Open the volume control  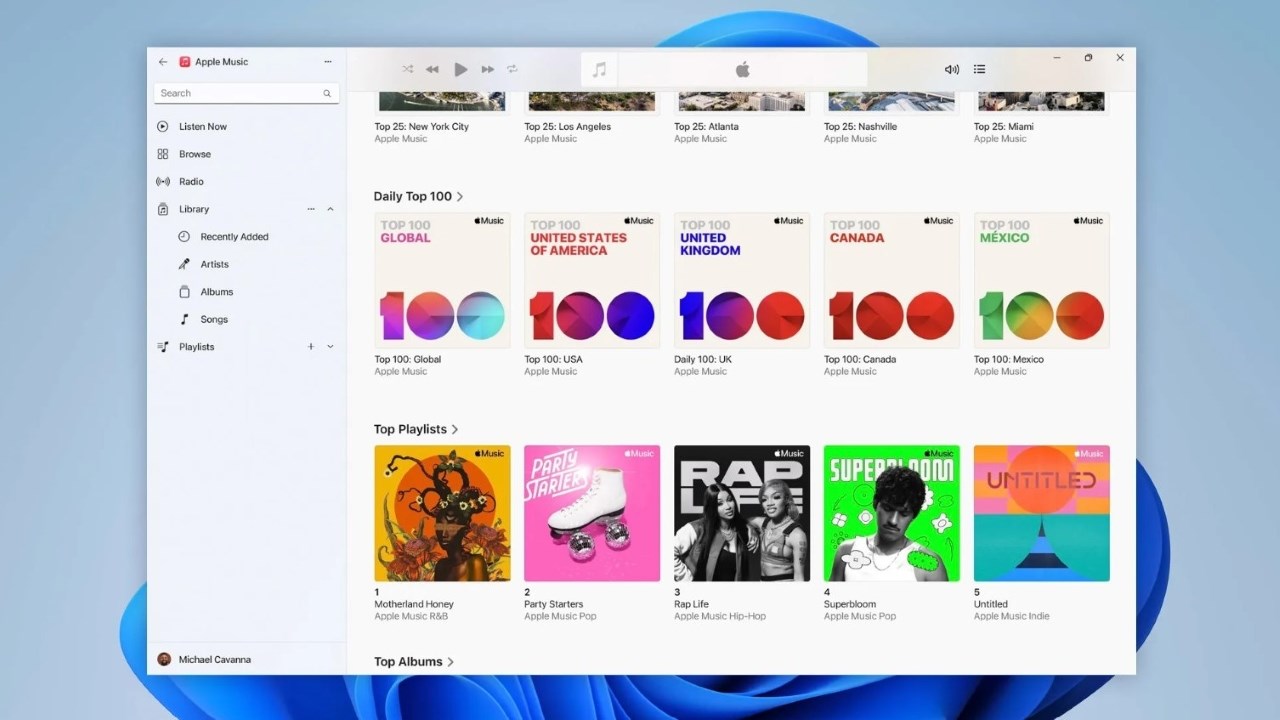click(950, 69)
